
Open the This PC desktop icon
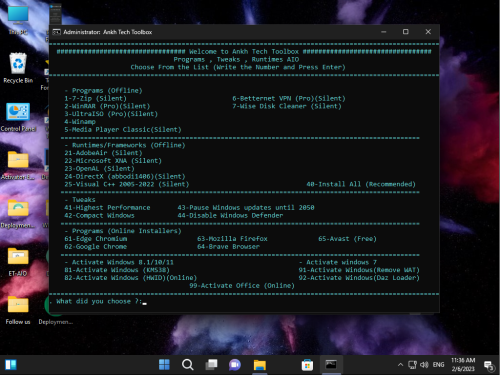18,20
